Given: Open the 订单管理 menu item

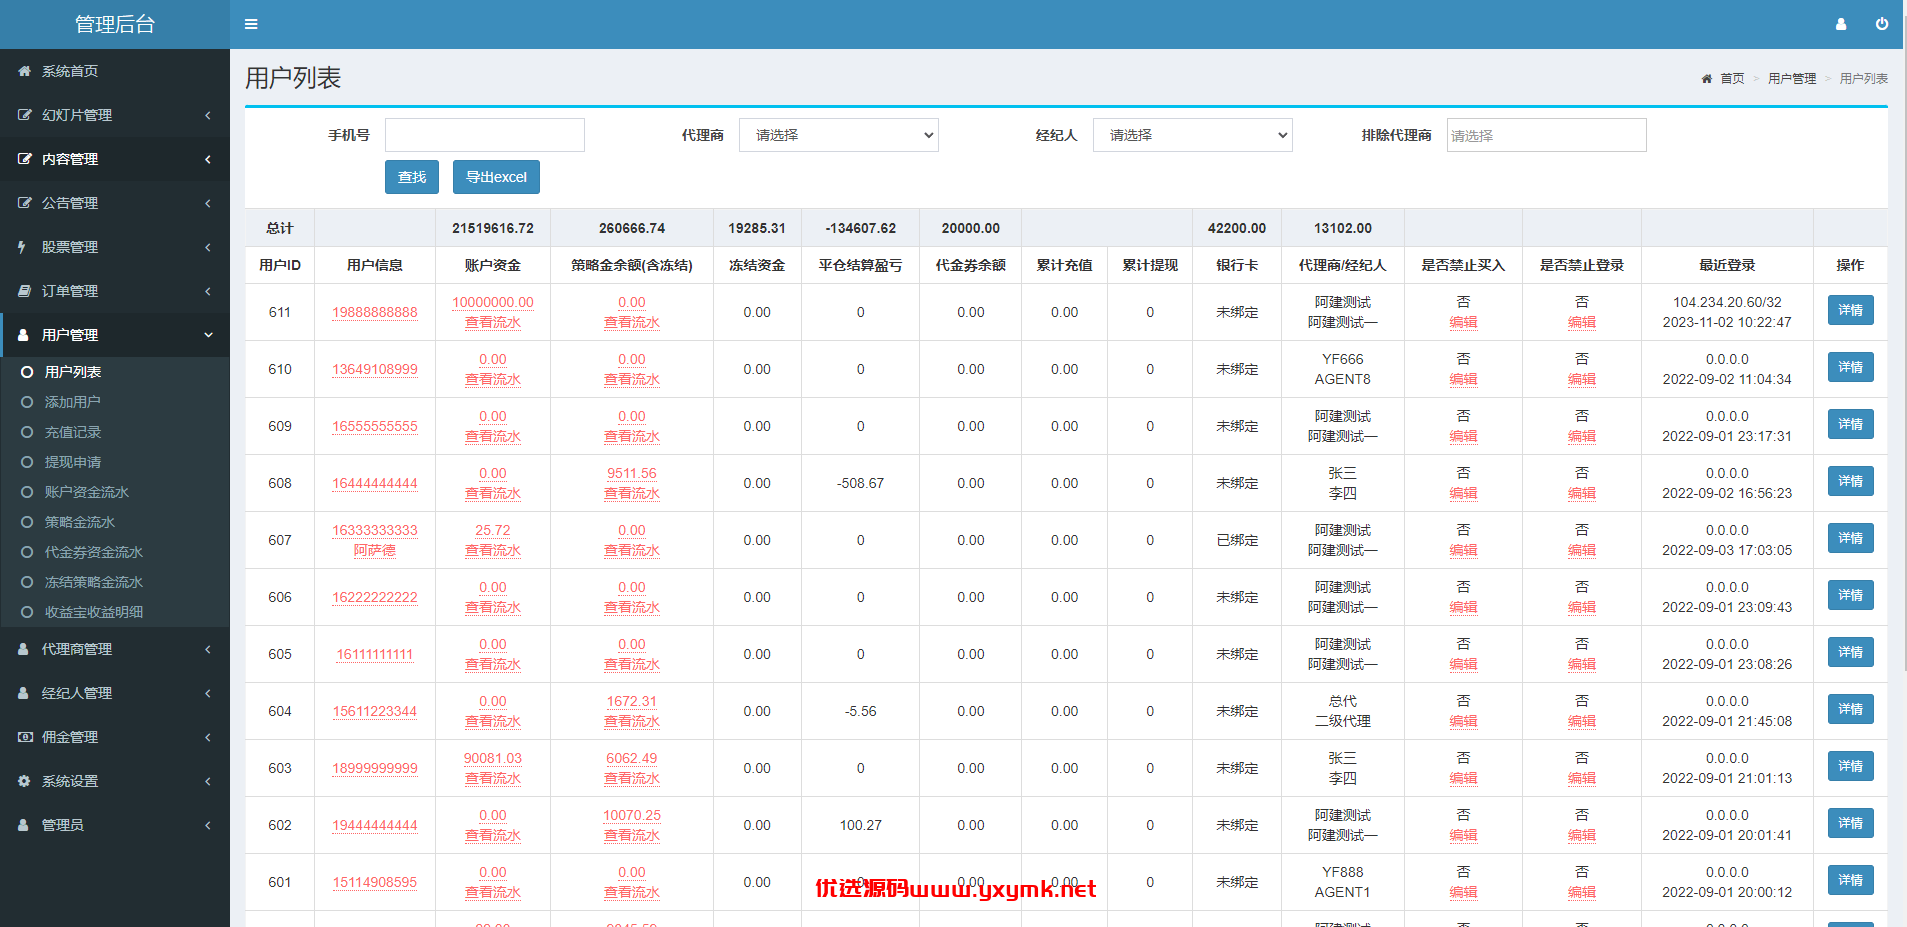Looking at the screenshot, I should (115, 291).
